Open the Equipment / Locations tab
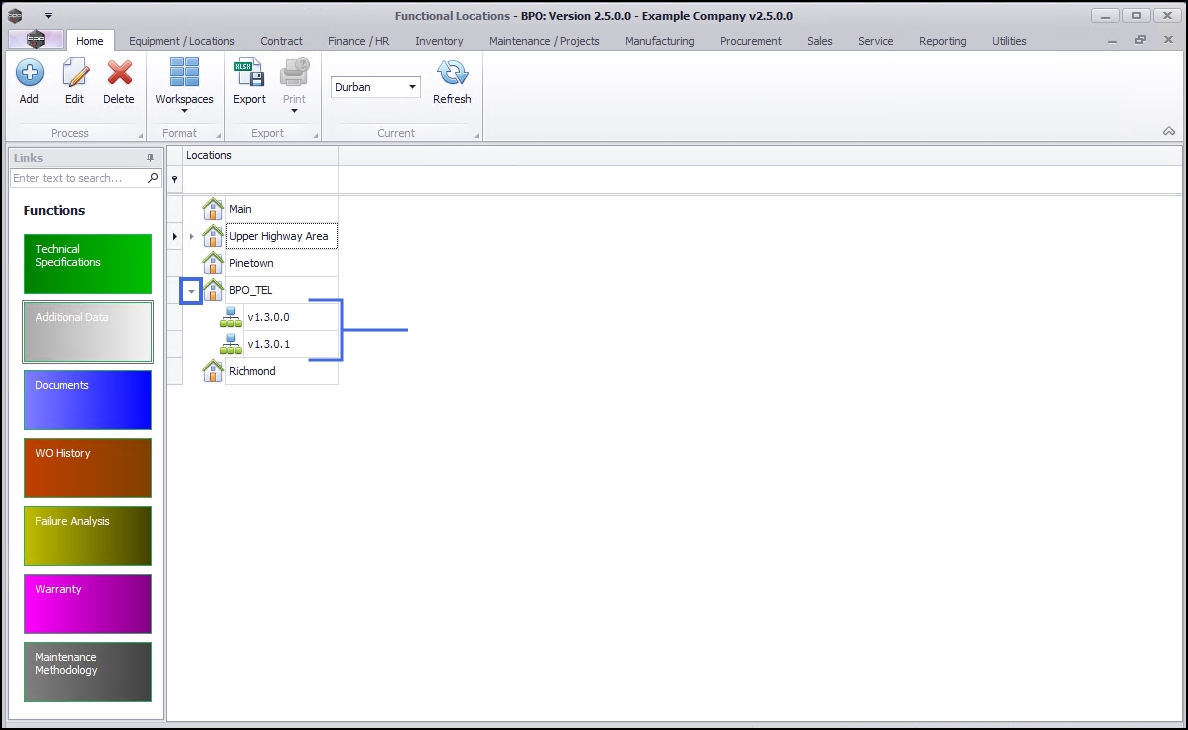Image resolution: width=1188 pixels, height=730 pixels. point(182,41)
